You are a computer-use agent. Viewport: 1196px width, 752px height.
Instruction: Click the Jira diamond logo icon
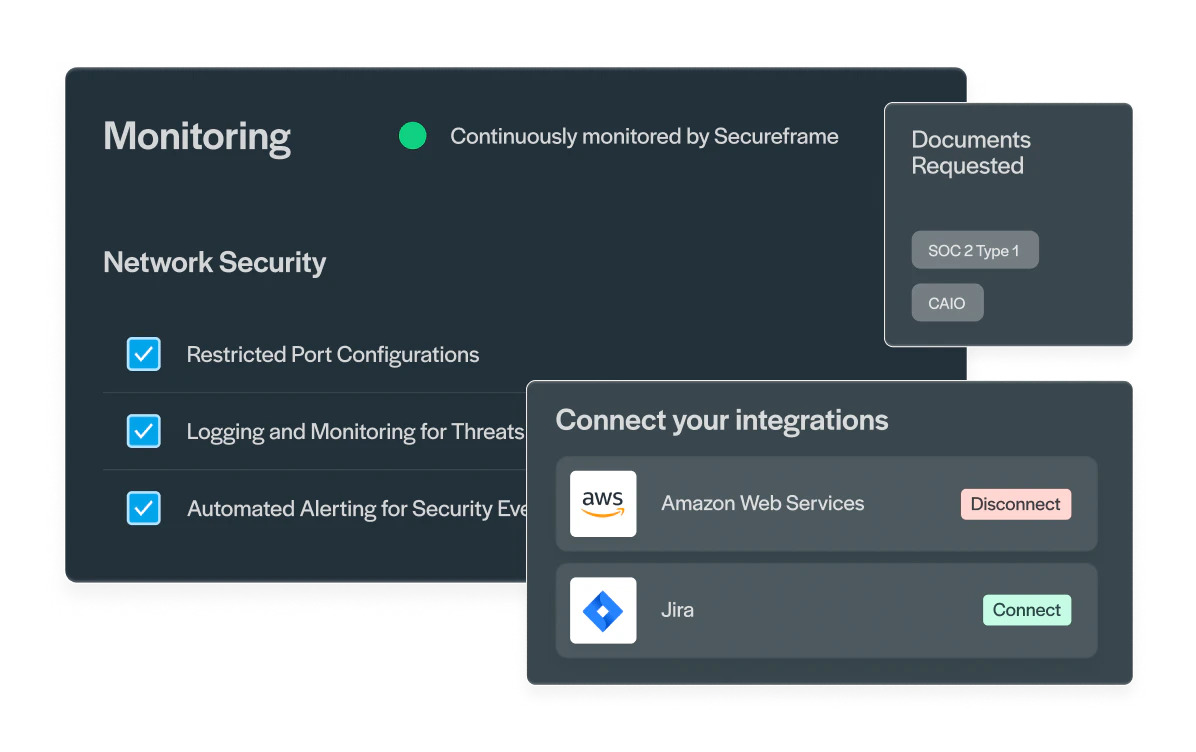[x=603, y=610]
